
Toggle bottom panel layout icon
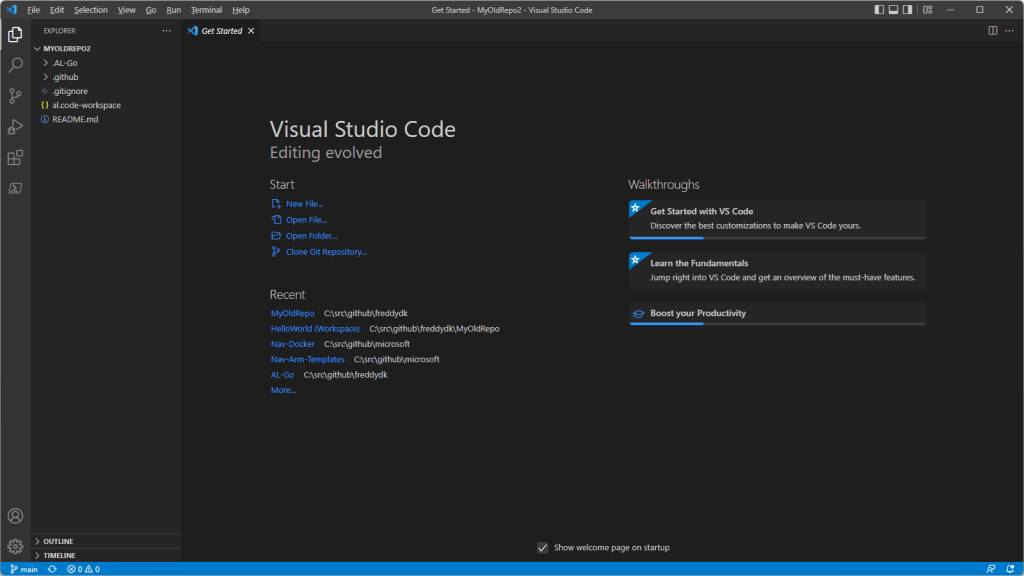coord(893,10)
